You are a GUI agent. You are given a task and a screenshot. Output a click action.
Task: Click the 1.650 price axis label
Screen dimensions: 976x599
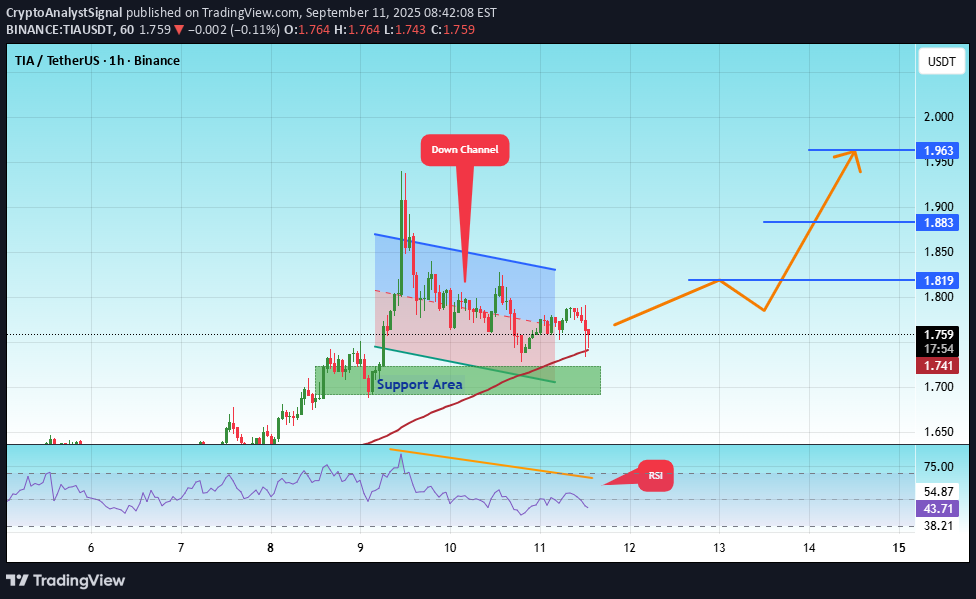939,432
